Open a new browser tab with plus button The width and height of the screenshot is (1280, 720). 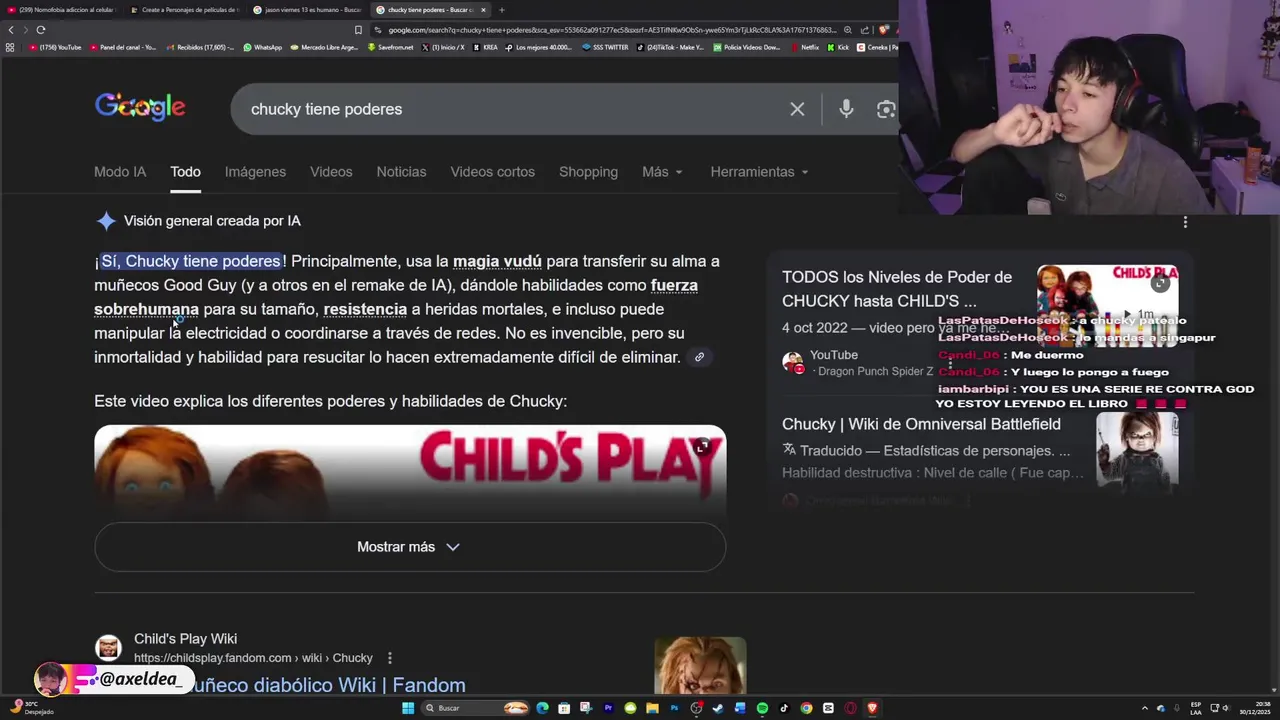pyautogui.click(x=502, y=10)
